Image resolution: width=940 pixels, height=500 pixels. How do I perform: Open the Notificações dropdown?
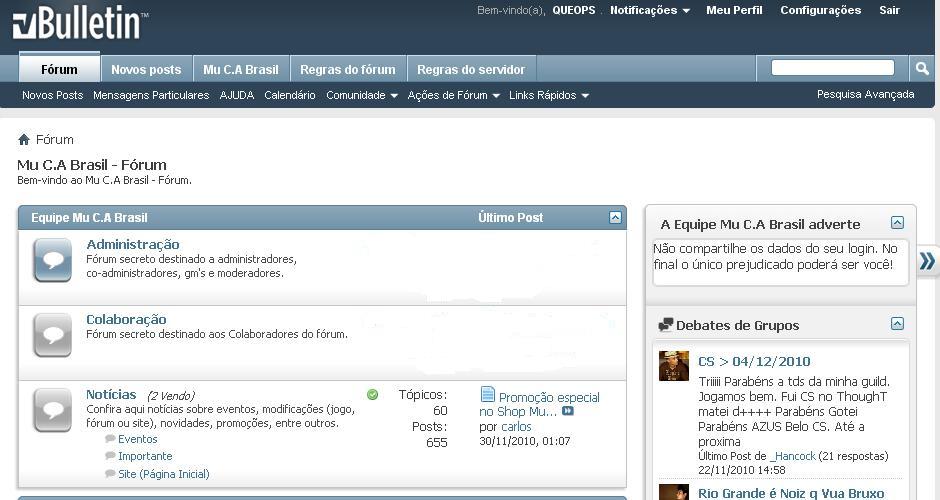pos(650,11)
